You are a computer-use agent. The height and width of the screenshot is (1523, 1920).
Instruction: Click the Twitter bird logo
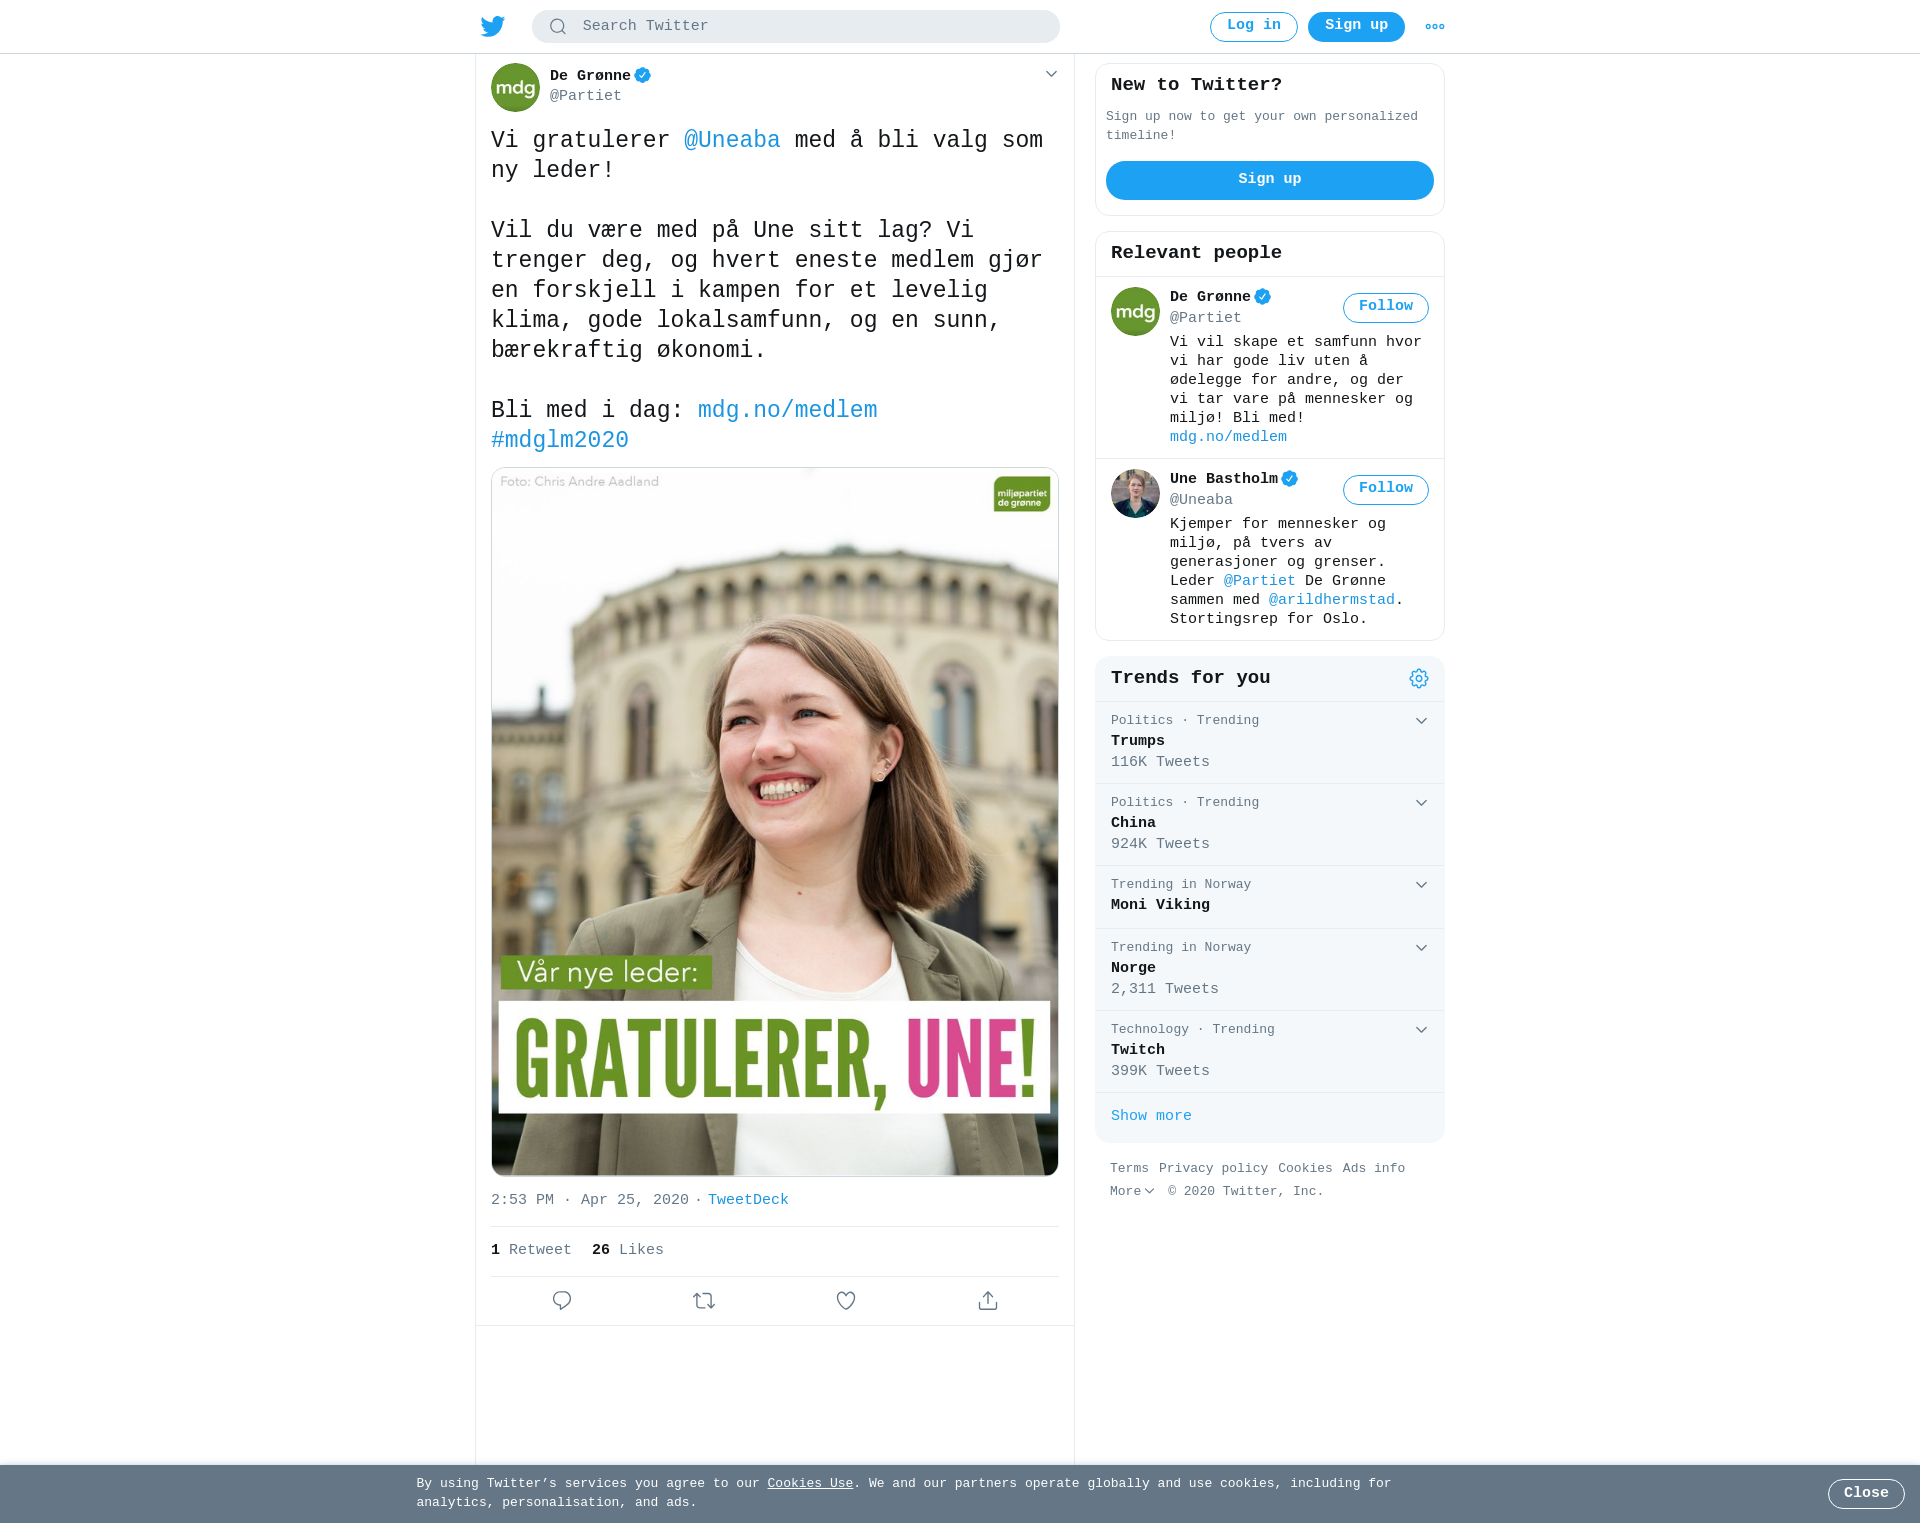pyautogui.click(x=492, y=26)
